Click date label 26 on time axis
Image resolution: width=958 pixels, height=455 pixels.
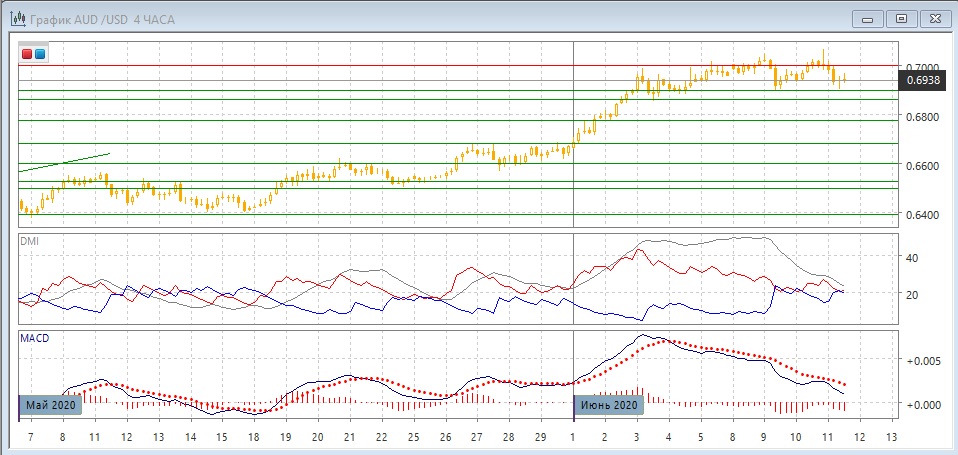click(x=445, y=438)
